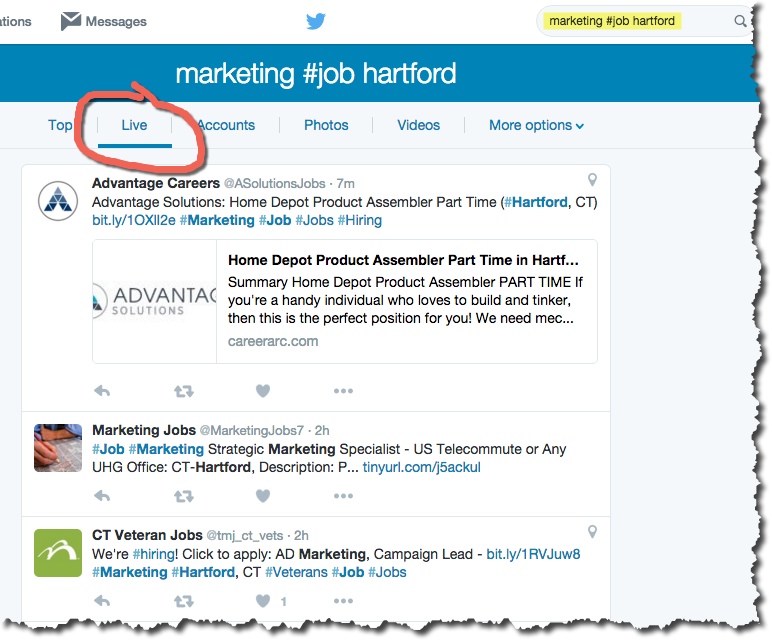Open Home Depot Product Assembler link card
This screenshot has height=640, width=772.
coord(345,301)
